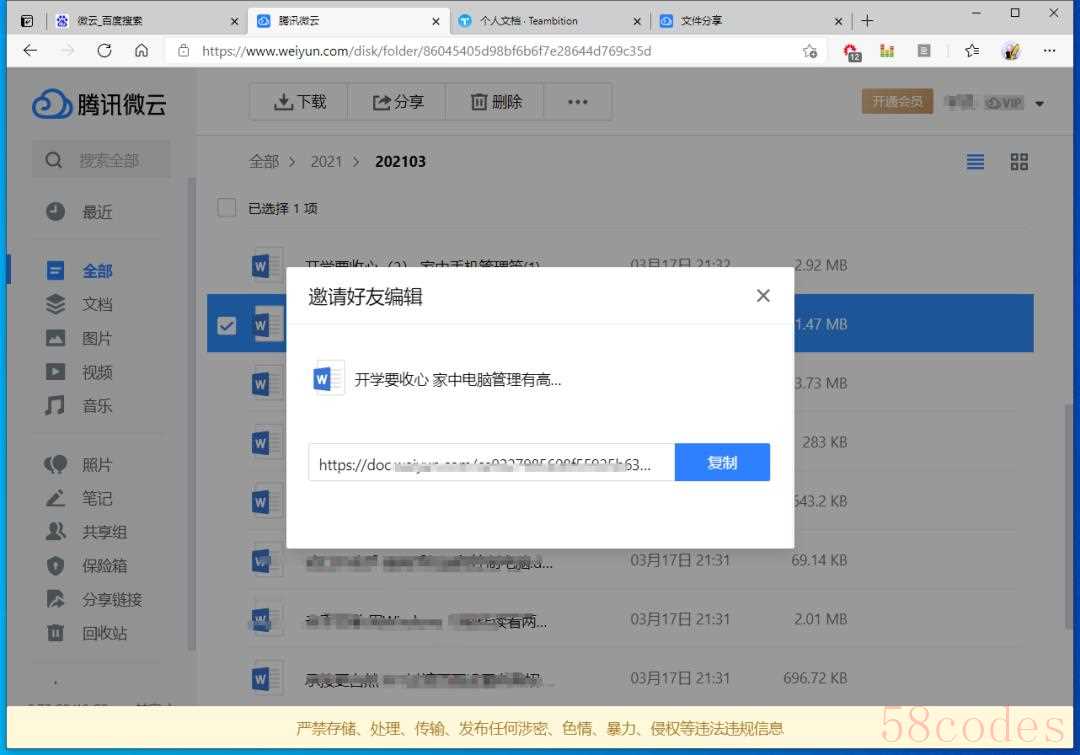The height and width of the screenshot is (755, 1080).
Task: Open the 图片 pictures category
Action: point(97,339)
